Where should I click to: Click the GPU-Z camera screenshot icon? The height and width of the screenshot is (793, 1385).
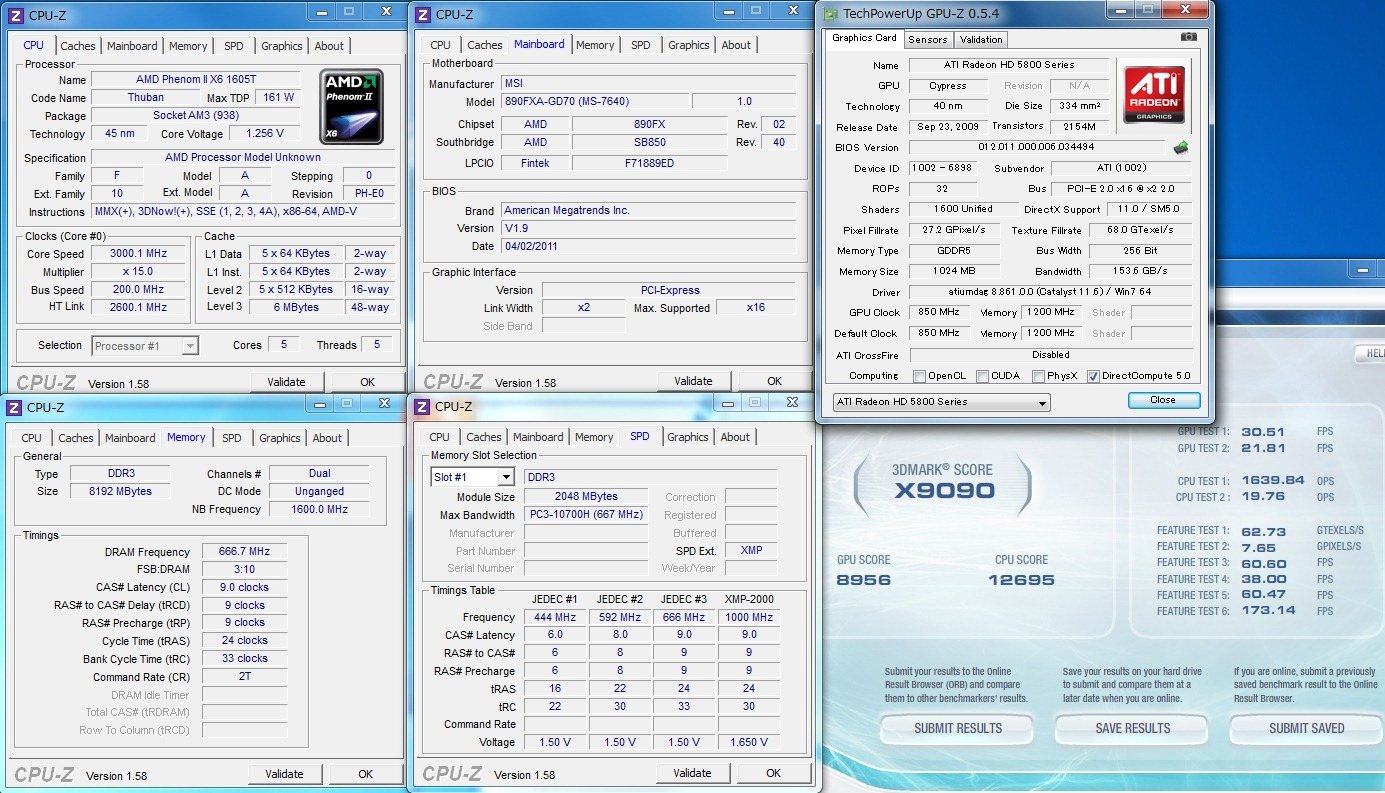click(1188, 37)
